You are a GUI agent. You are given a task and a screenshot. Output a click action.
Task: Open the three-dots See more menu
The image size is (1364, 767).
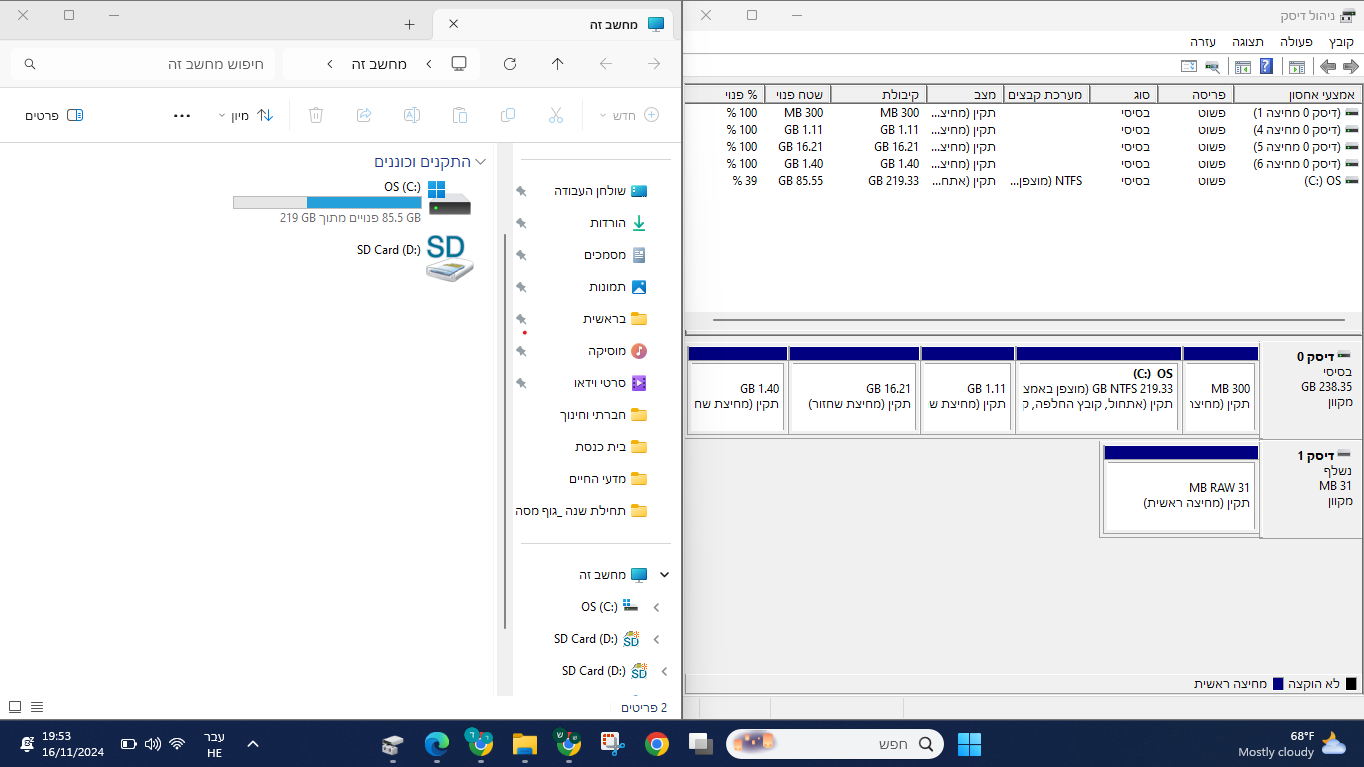pyautogui.click(x=182, y=115)
